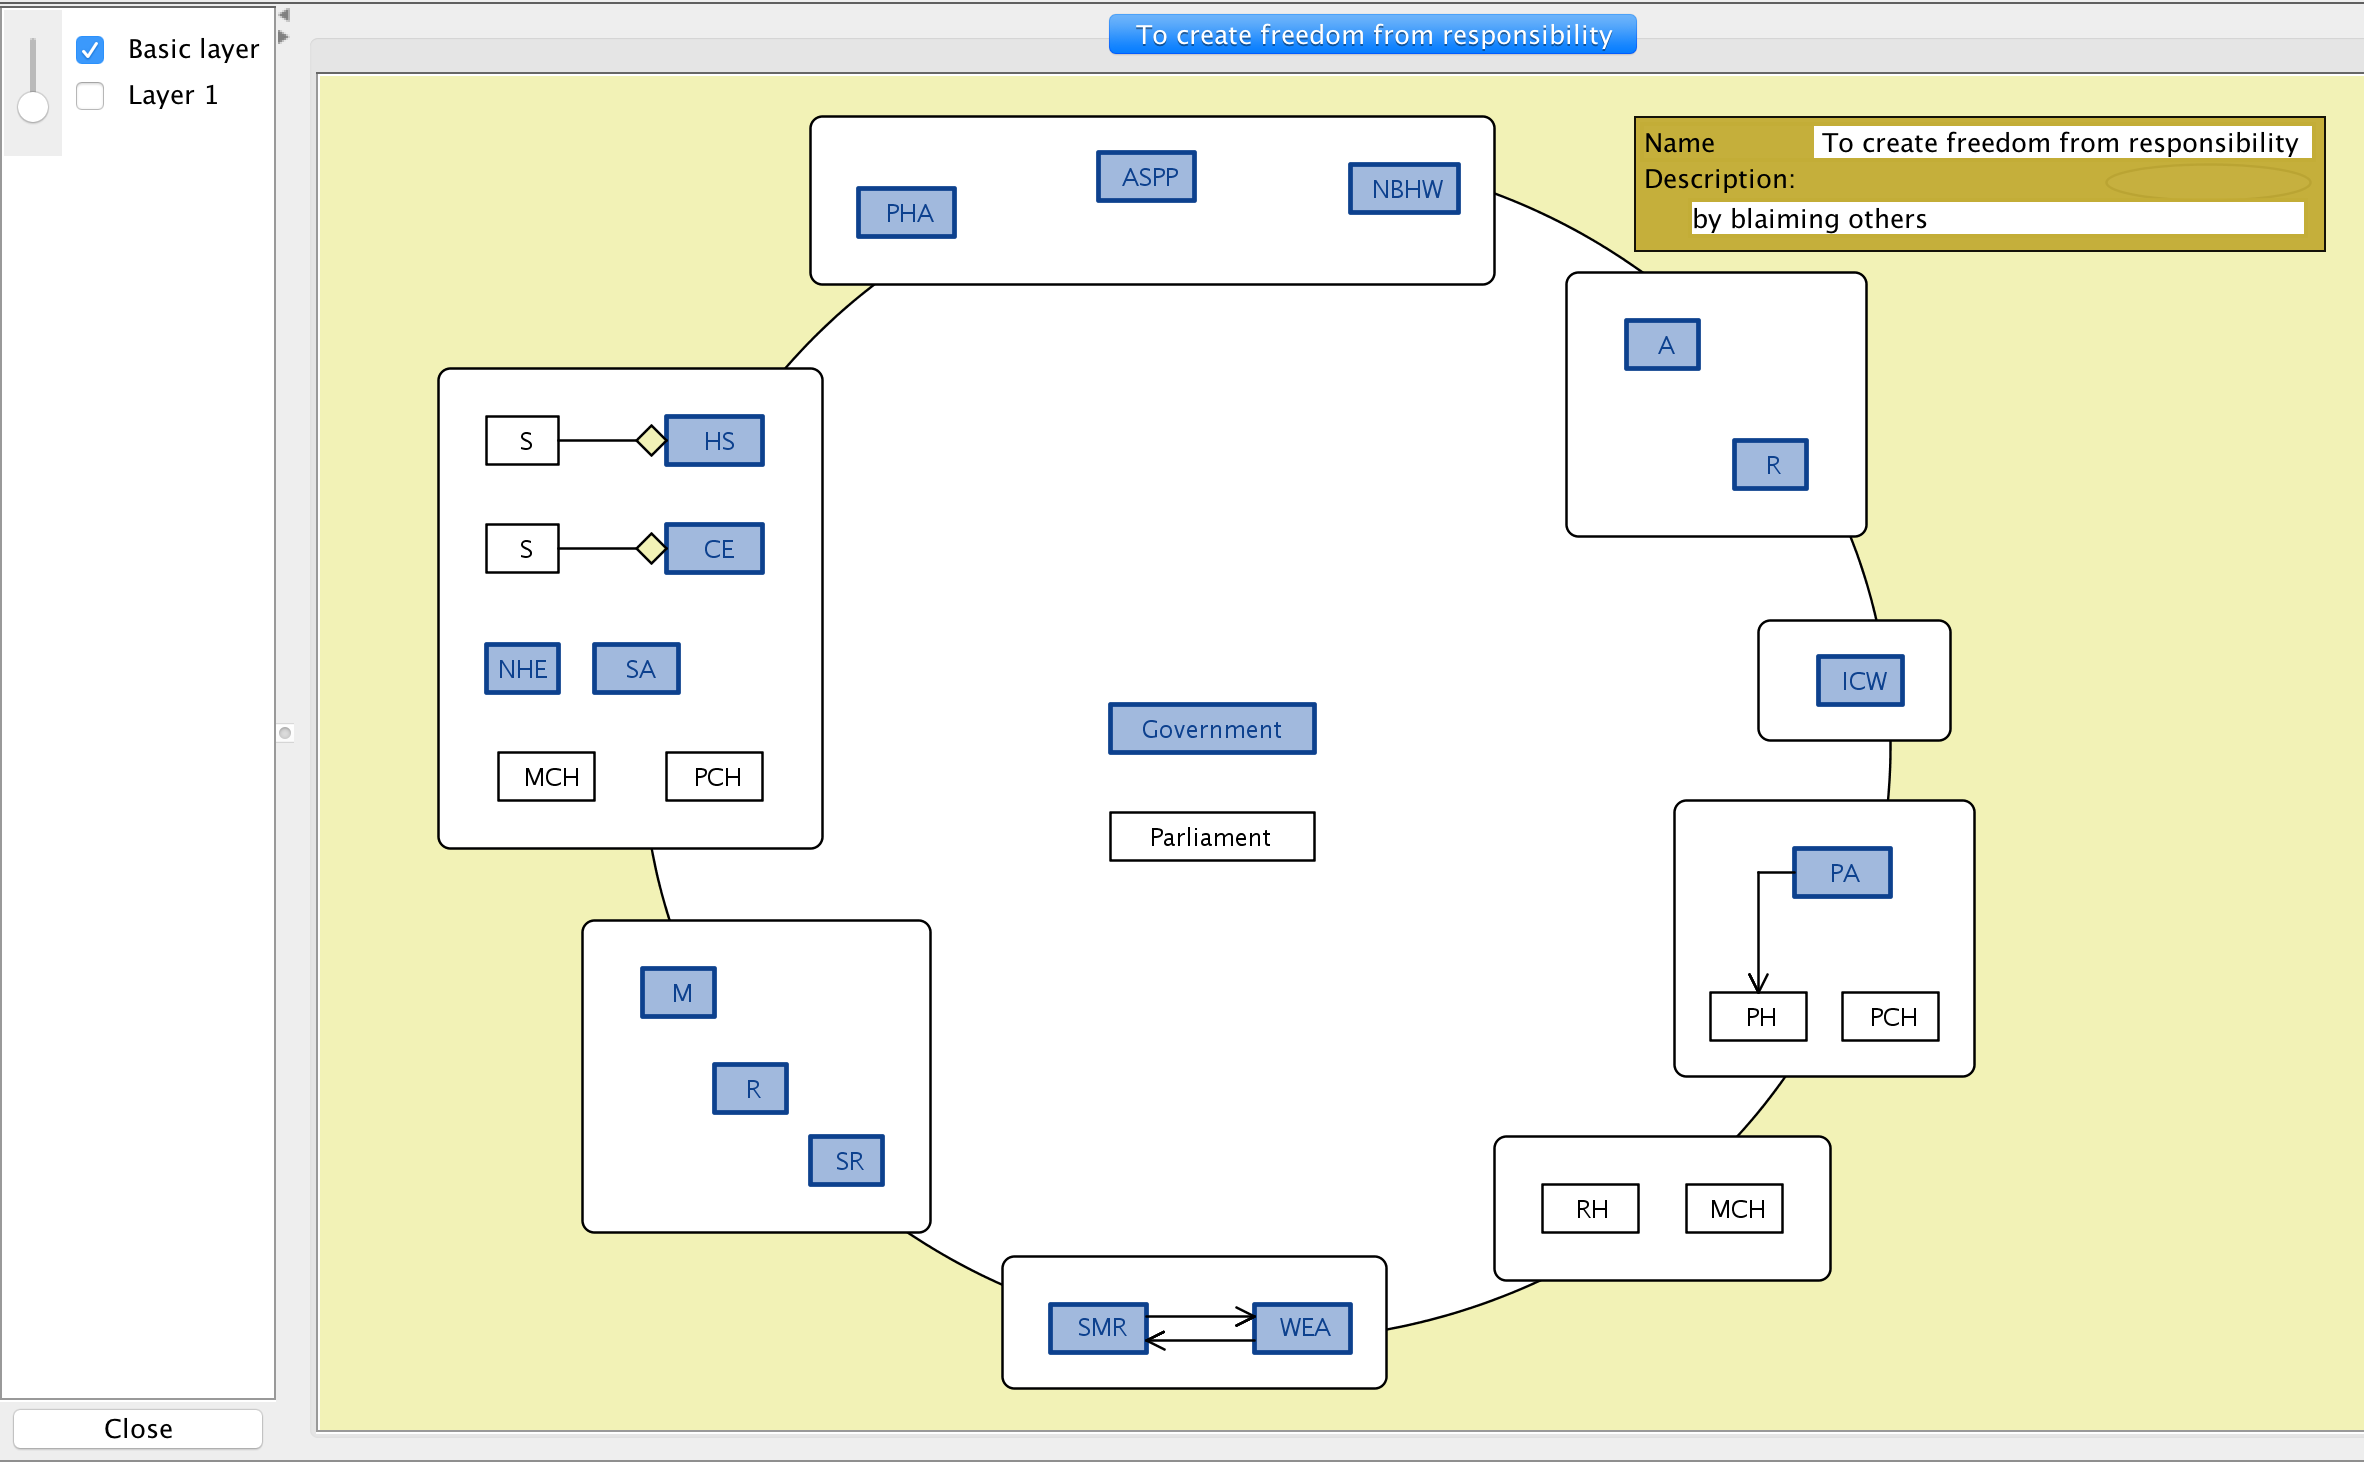Select the Government node
The height and width of the screenshot is (1462, 2364).
click(1212, 729)
